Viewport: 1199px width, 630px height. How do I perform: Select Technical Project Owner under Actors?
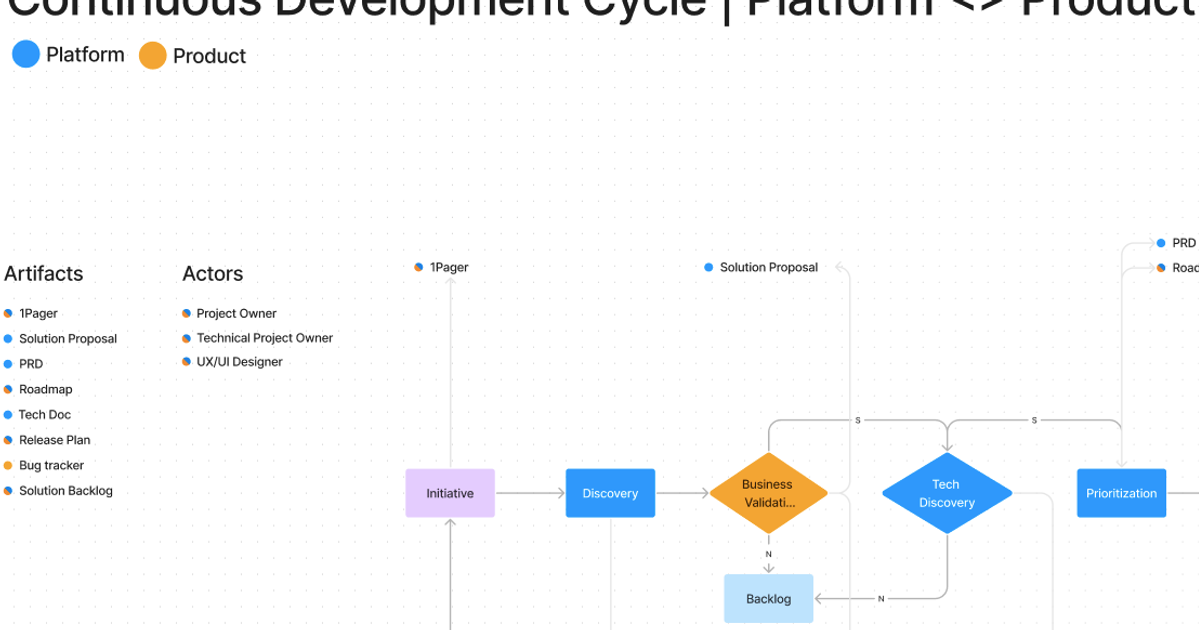(264, 337)
